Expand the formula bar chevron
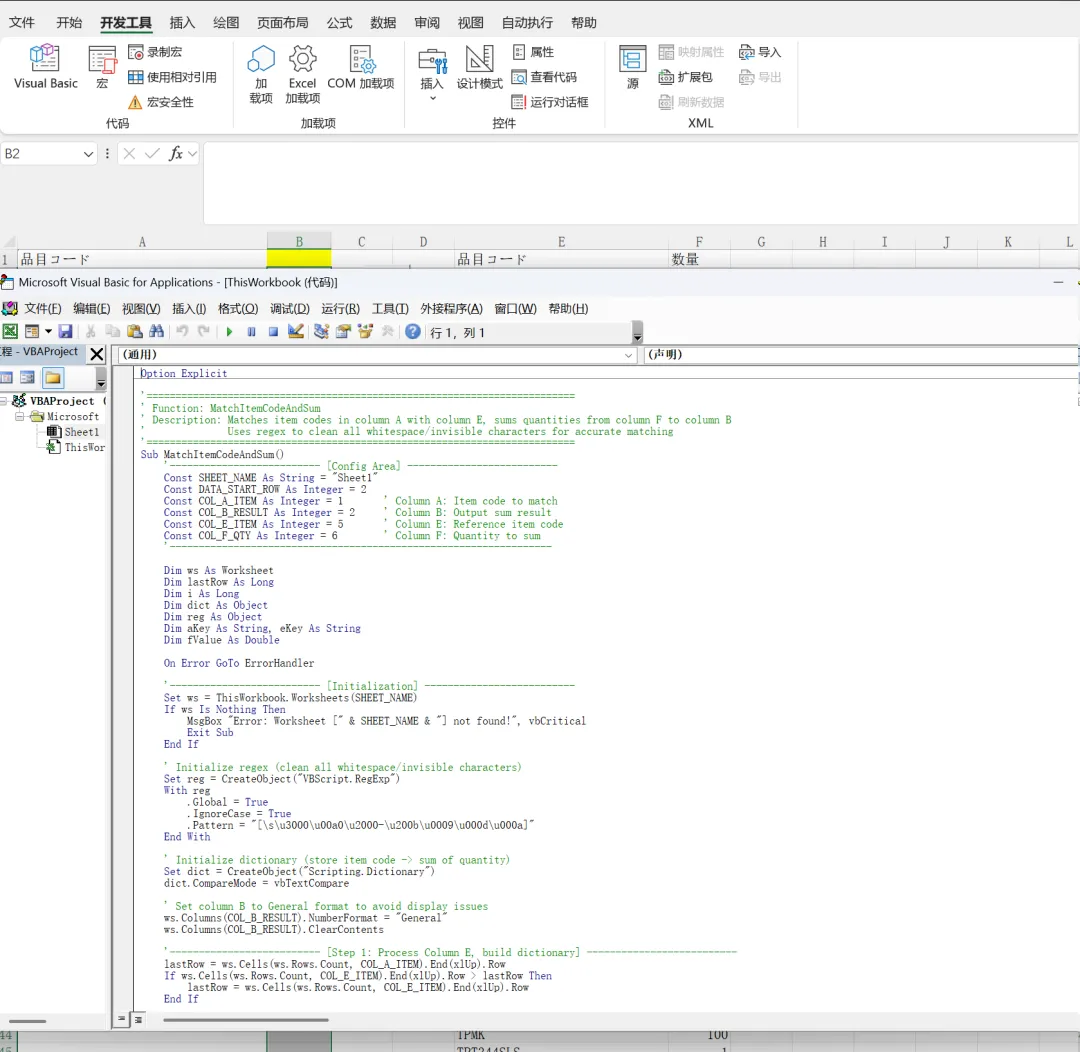Image resolution: width=1080 pixels, height=1052 pixels. [x=193, y=153]
